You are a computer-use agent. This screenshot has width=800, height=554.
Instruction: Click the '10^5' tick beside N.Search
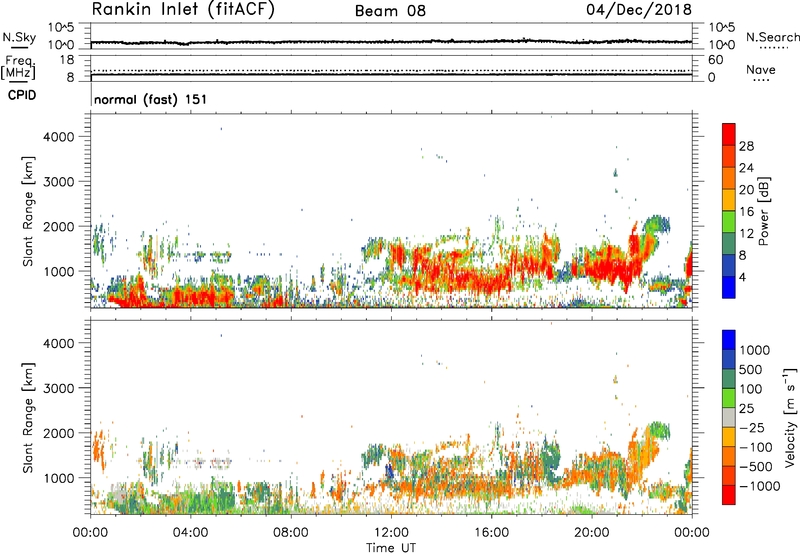[x=722, y=28]
